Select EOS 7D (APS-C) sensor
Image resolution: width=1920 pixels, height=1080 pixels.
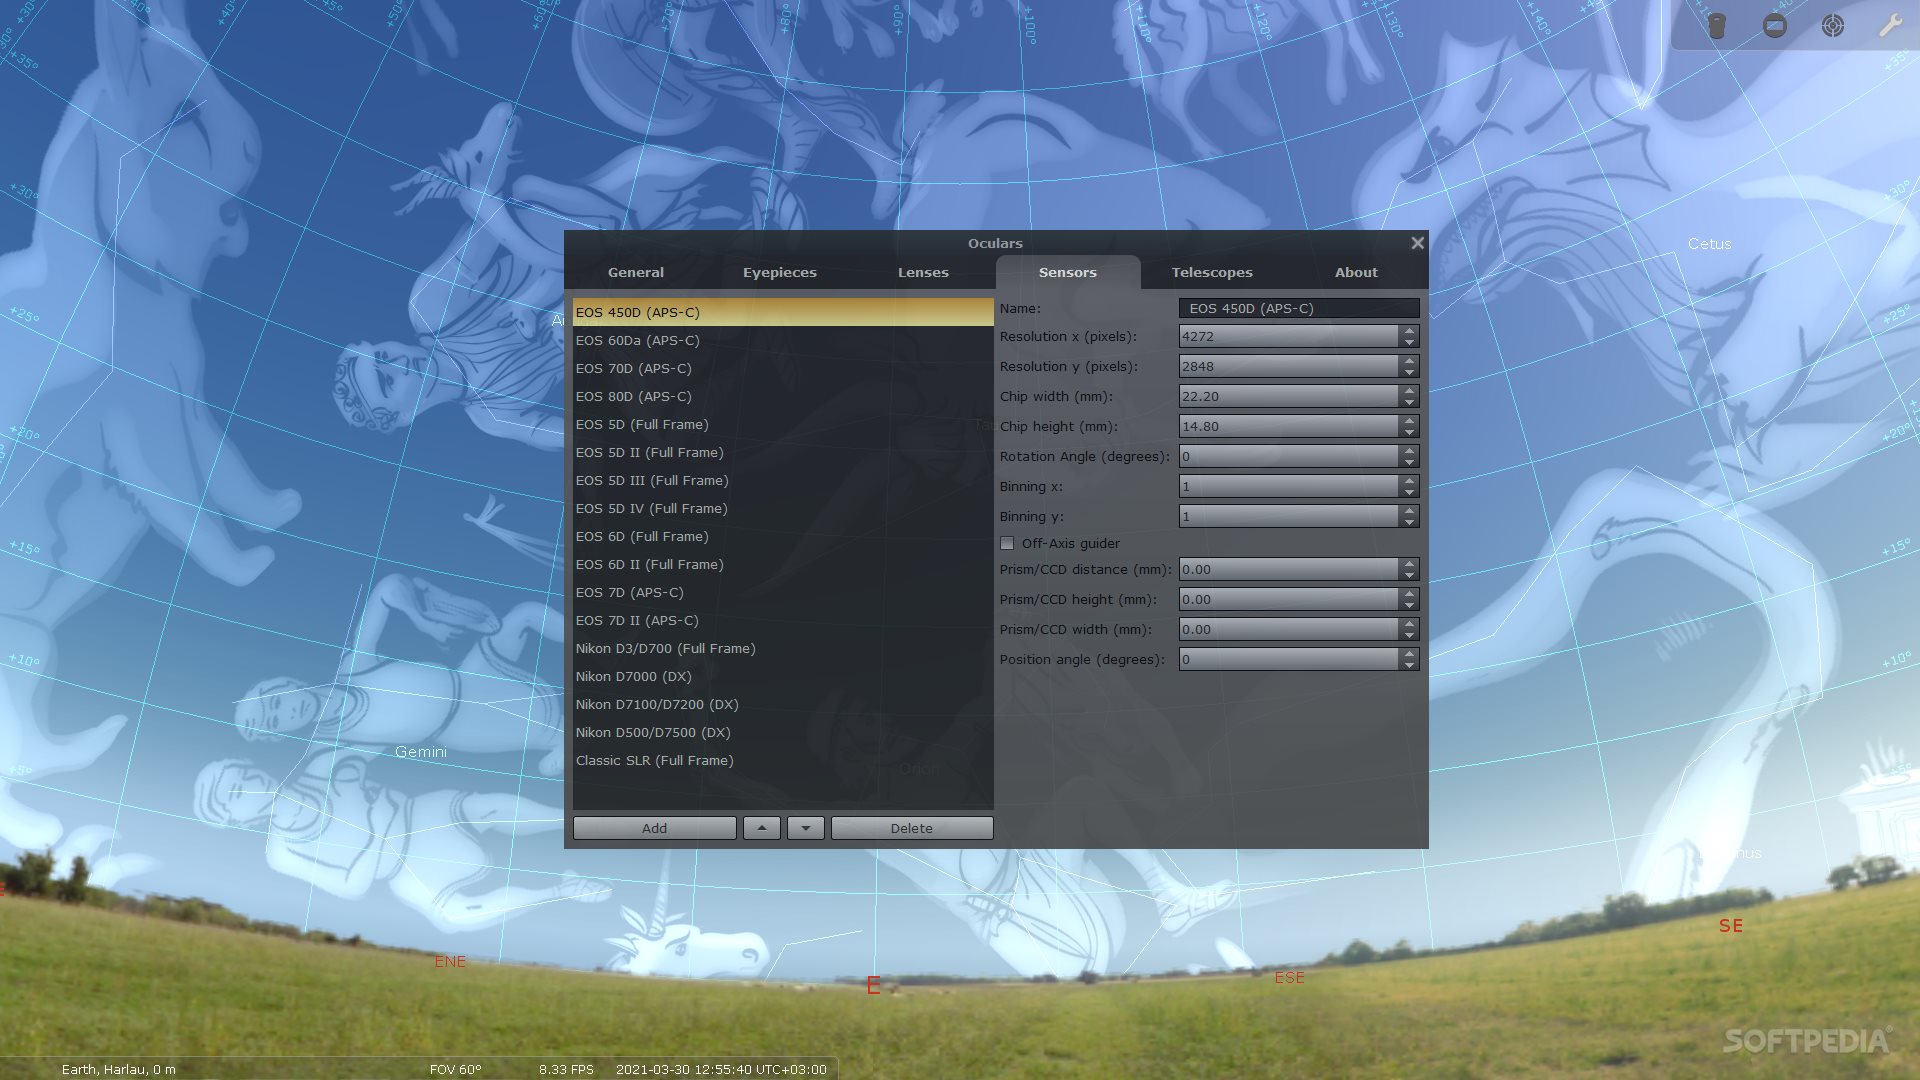[x=783, y=592]
